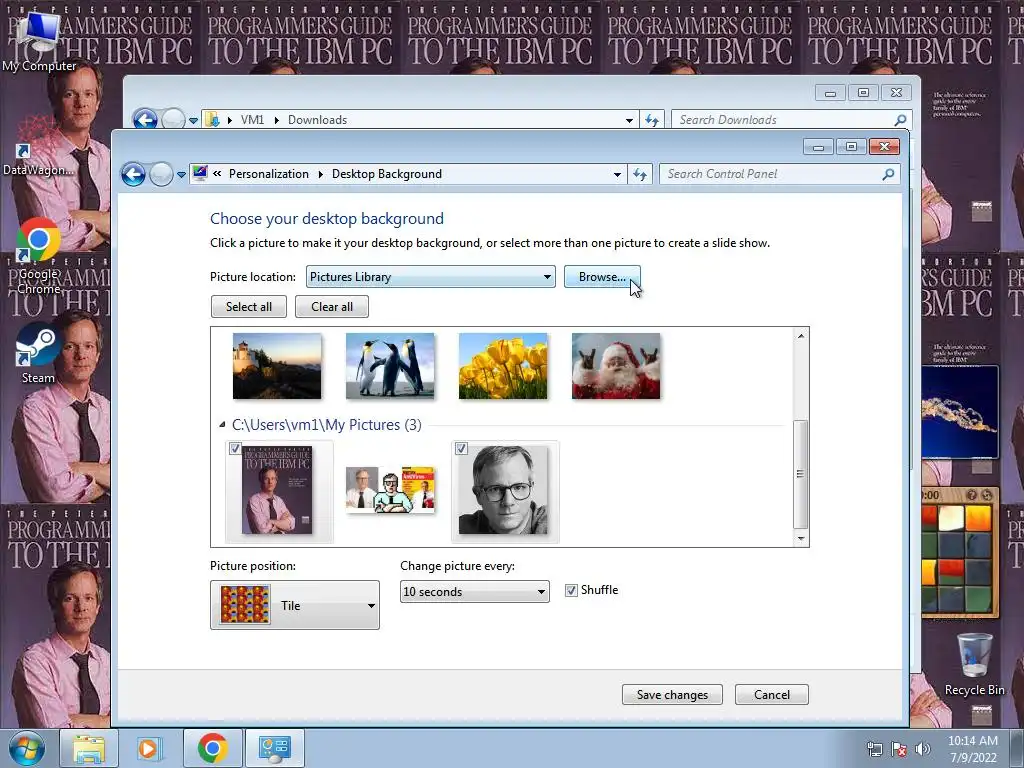Collapse the My Pictures group
1024x768 pixels.
[222, 425]
